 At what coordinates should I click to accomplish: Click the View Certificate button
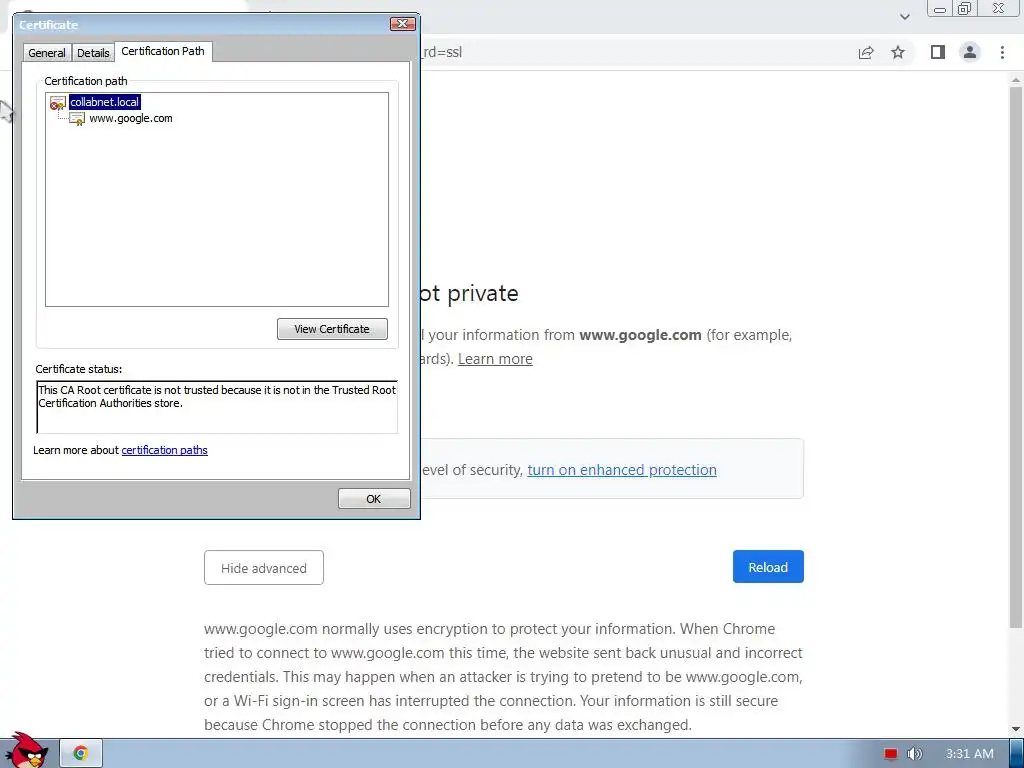point(332,329)
